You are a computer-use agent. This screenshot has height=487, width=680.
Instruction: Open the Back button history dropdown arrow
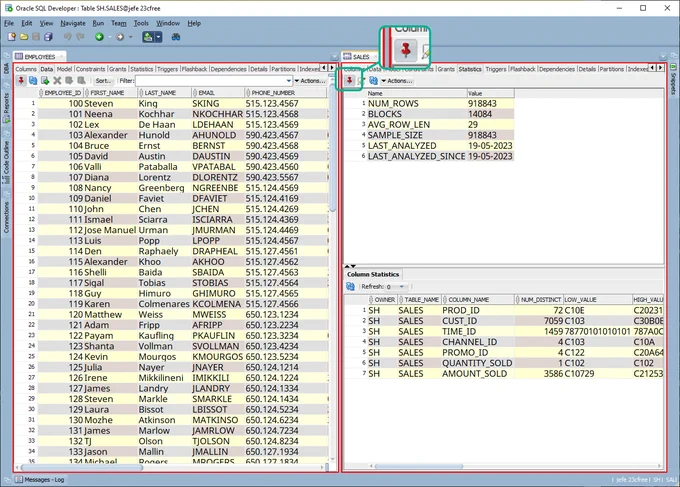pos(109,37)
